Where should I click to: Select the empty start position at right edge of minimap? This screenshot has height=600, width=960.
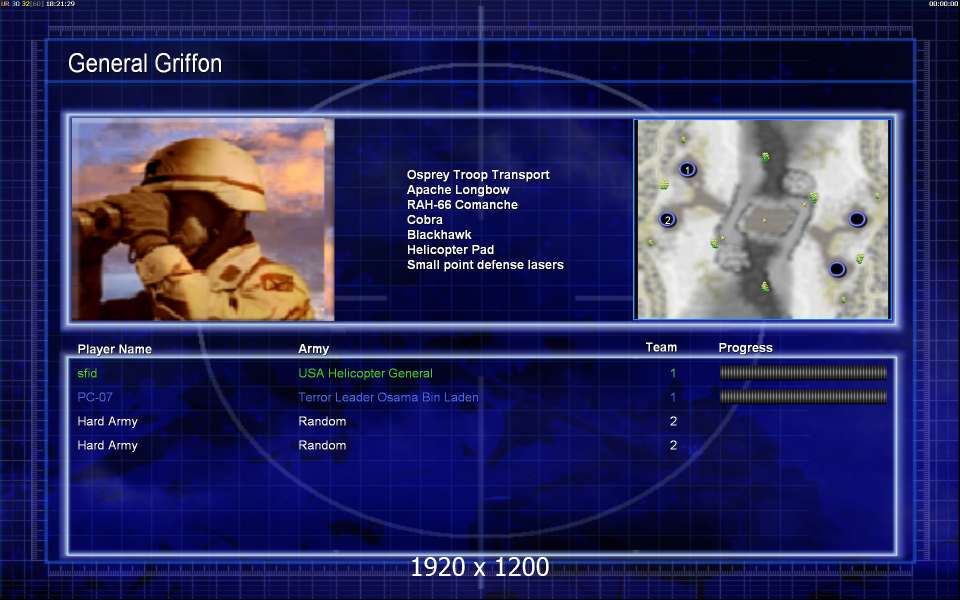pyautogui.click(x=857, y=219)
